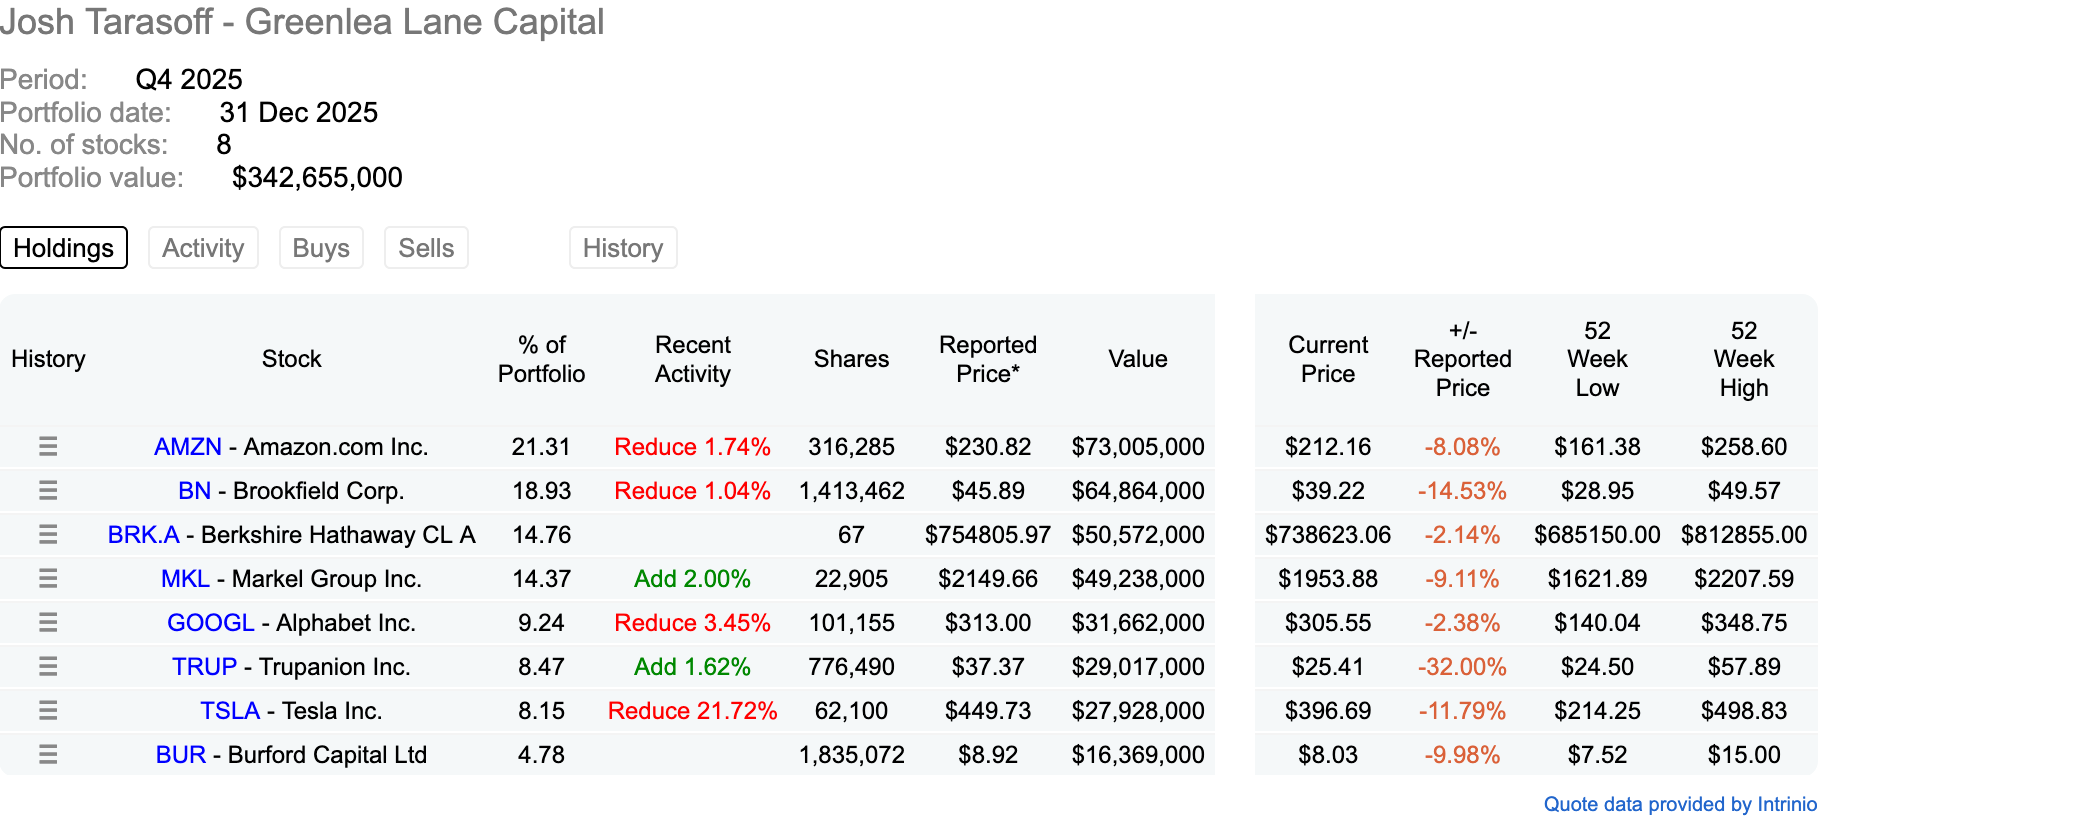Image resolution: width=2100 pixels, height=828 pixels.
Task: Select Tesla reported price '$449.73'
Action: 988,711
